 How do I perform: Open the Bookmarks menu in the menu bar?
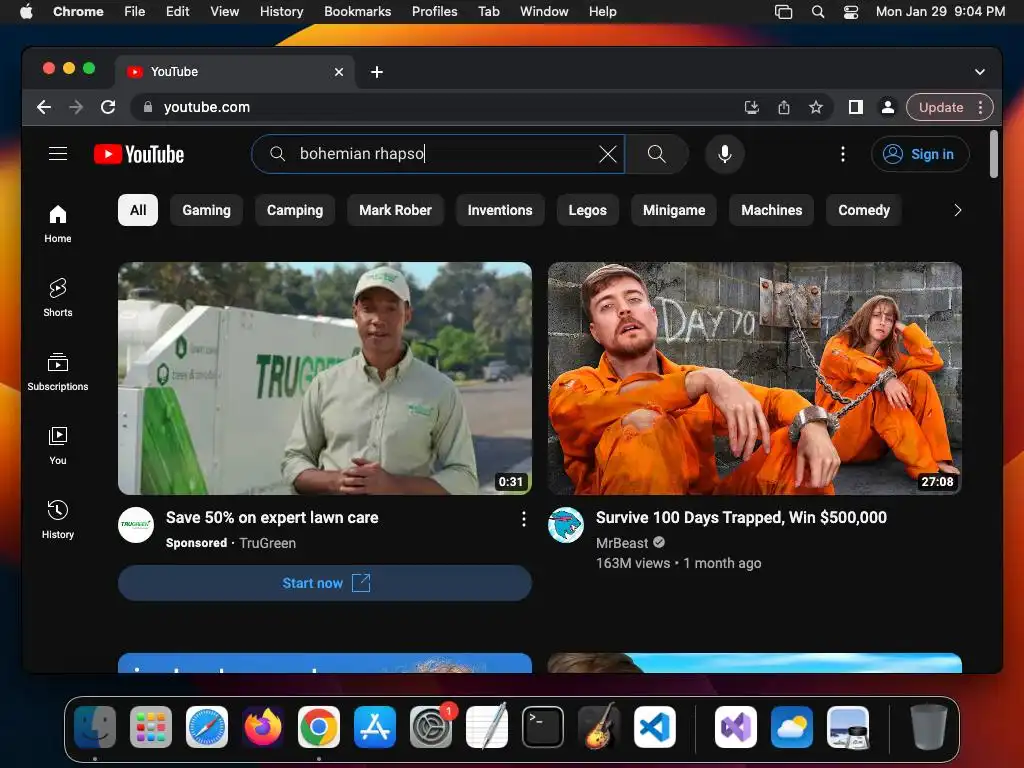point(357,12)
